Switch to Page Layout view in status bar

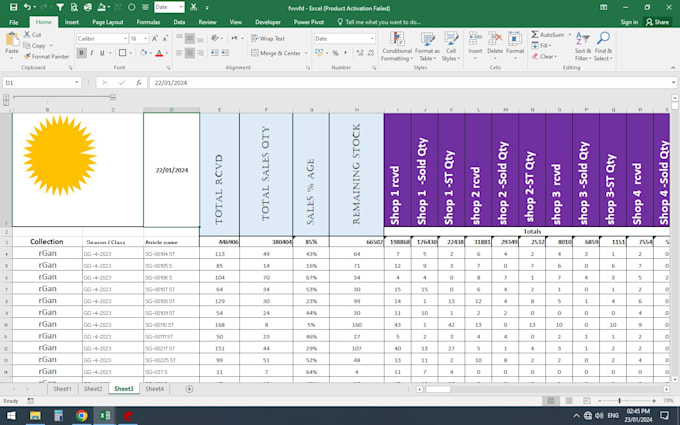pyautogui.click(x=569, y=401)
